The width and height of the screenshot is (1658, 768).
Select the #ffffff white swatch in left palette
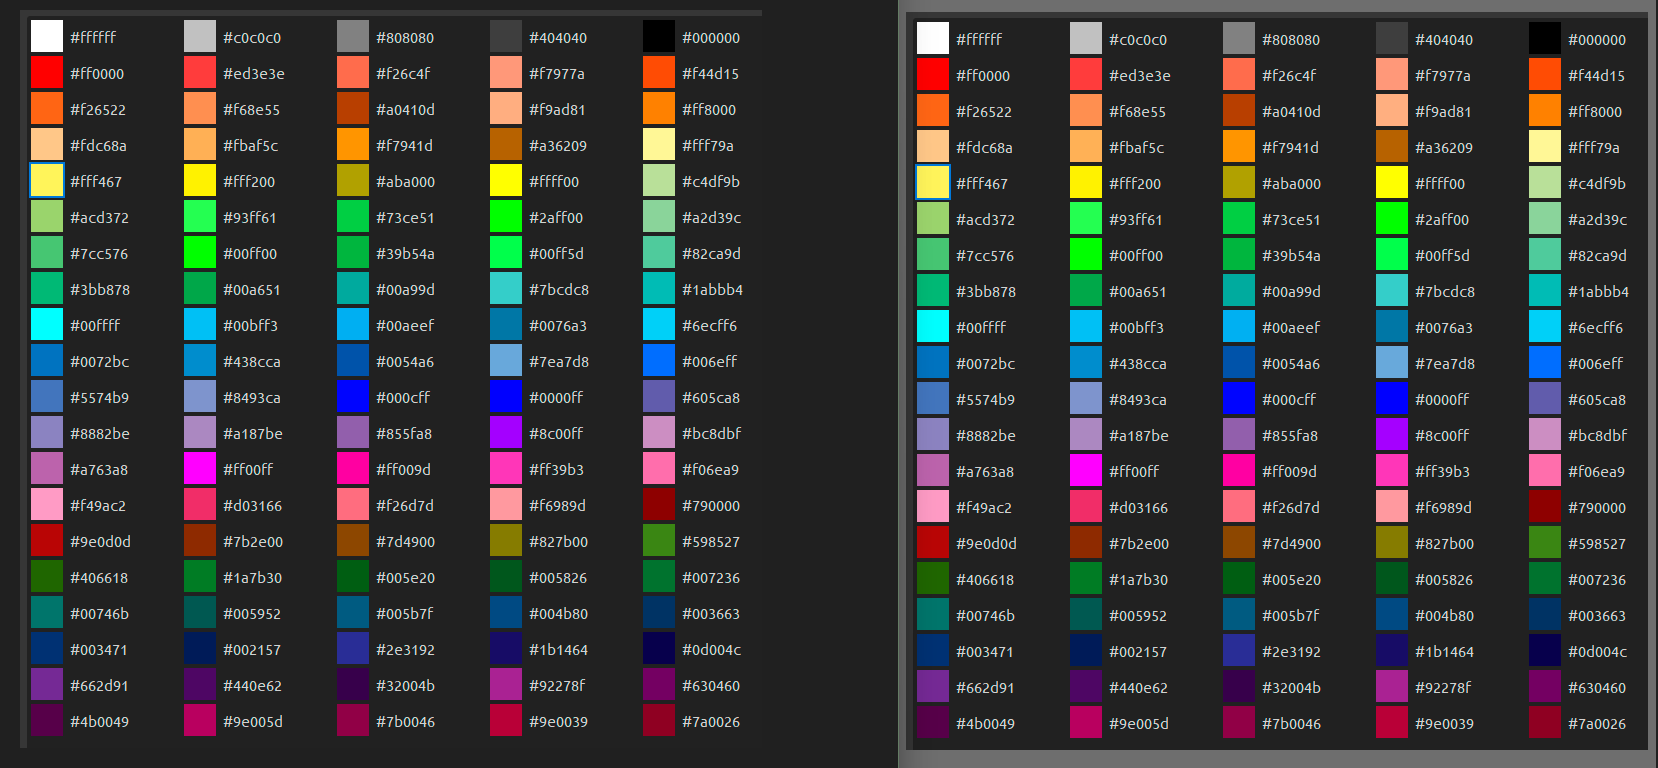(47, 37)
